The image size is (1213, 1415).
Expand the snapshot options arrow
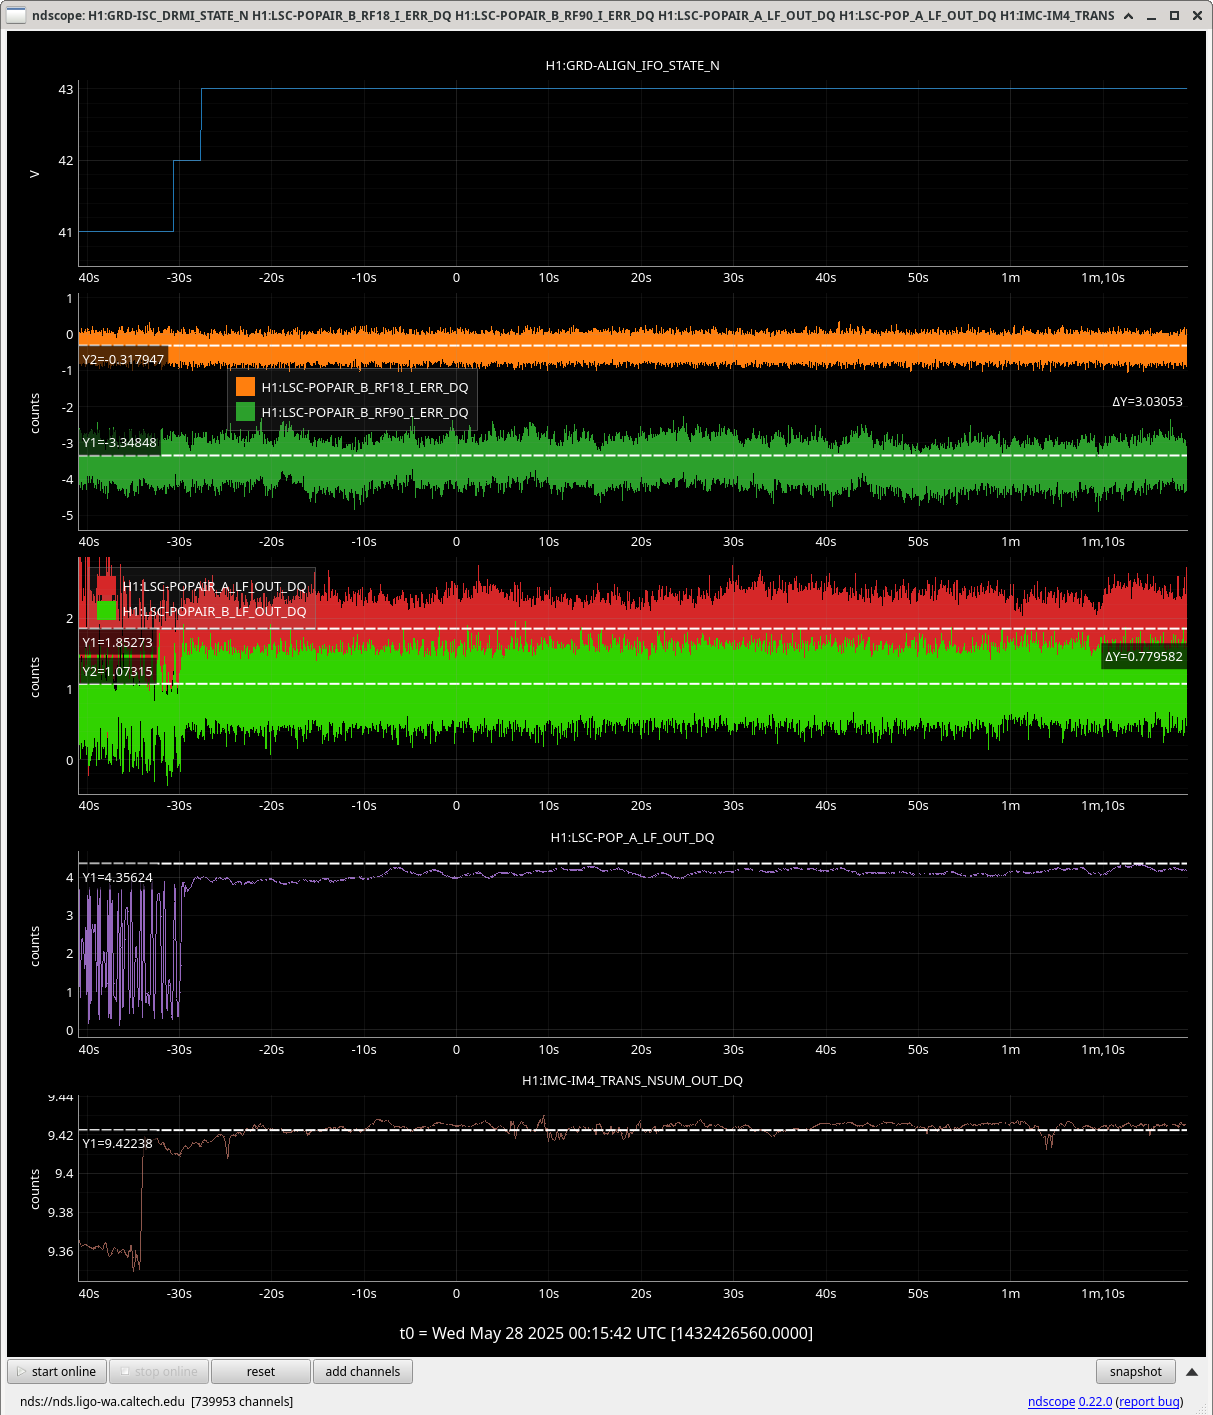click(1192, 1371)
